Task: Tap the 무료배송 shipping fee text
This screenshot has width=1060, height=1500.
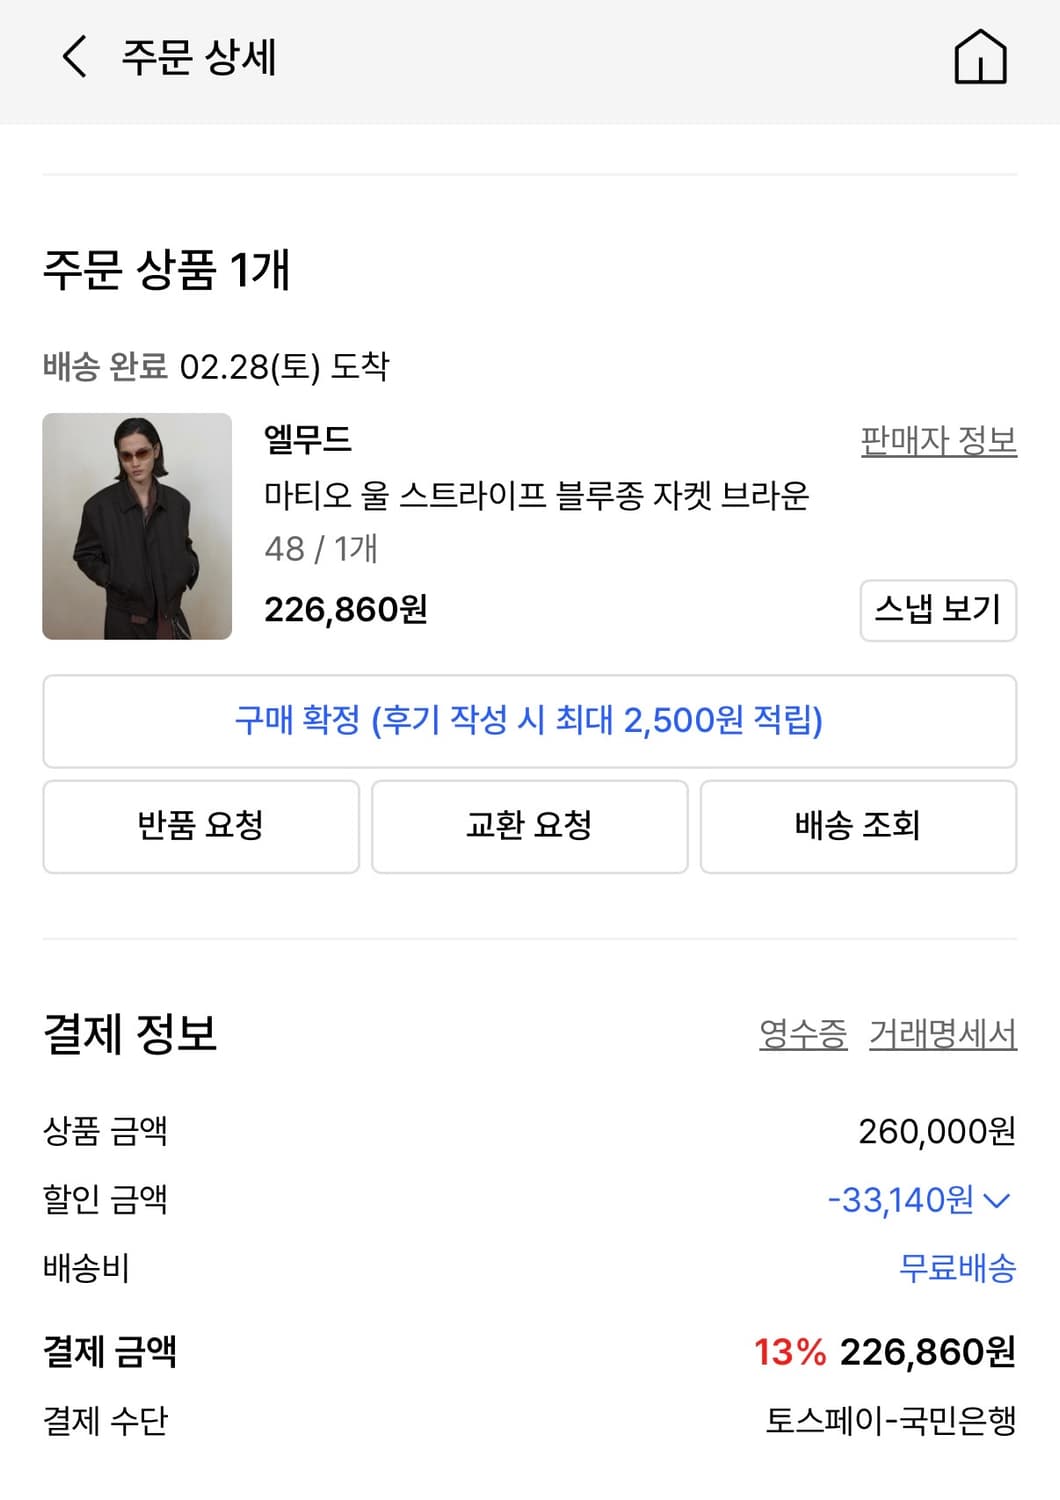Action: pyautogui.click(x=959, y=1270)
